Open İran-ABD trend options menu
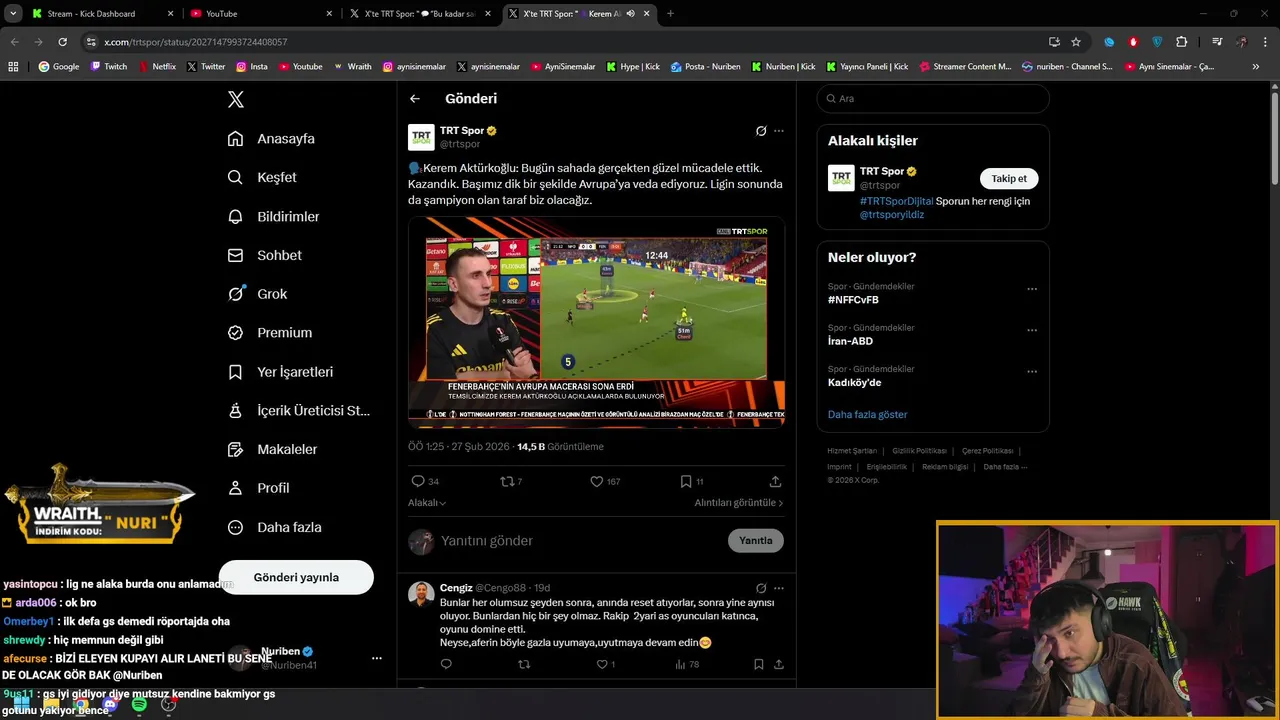Viewport: 1280px width, 720px height. (x=1032, y=330)
